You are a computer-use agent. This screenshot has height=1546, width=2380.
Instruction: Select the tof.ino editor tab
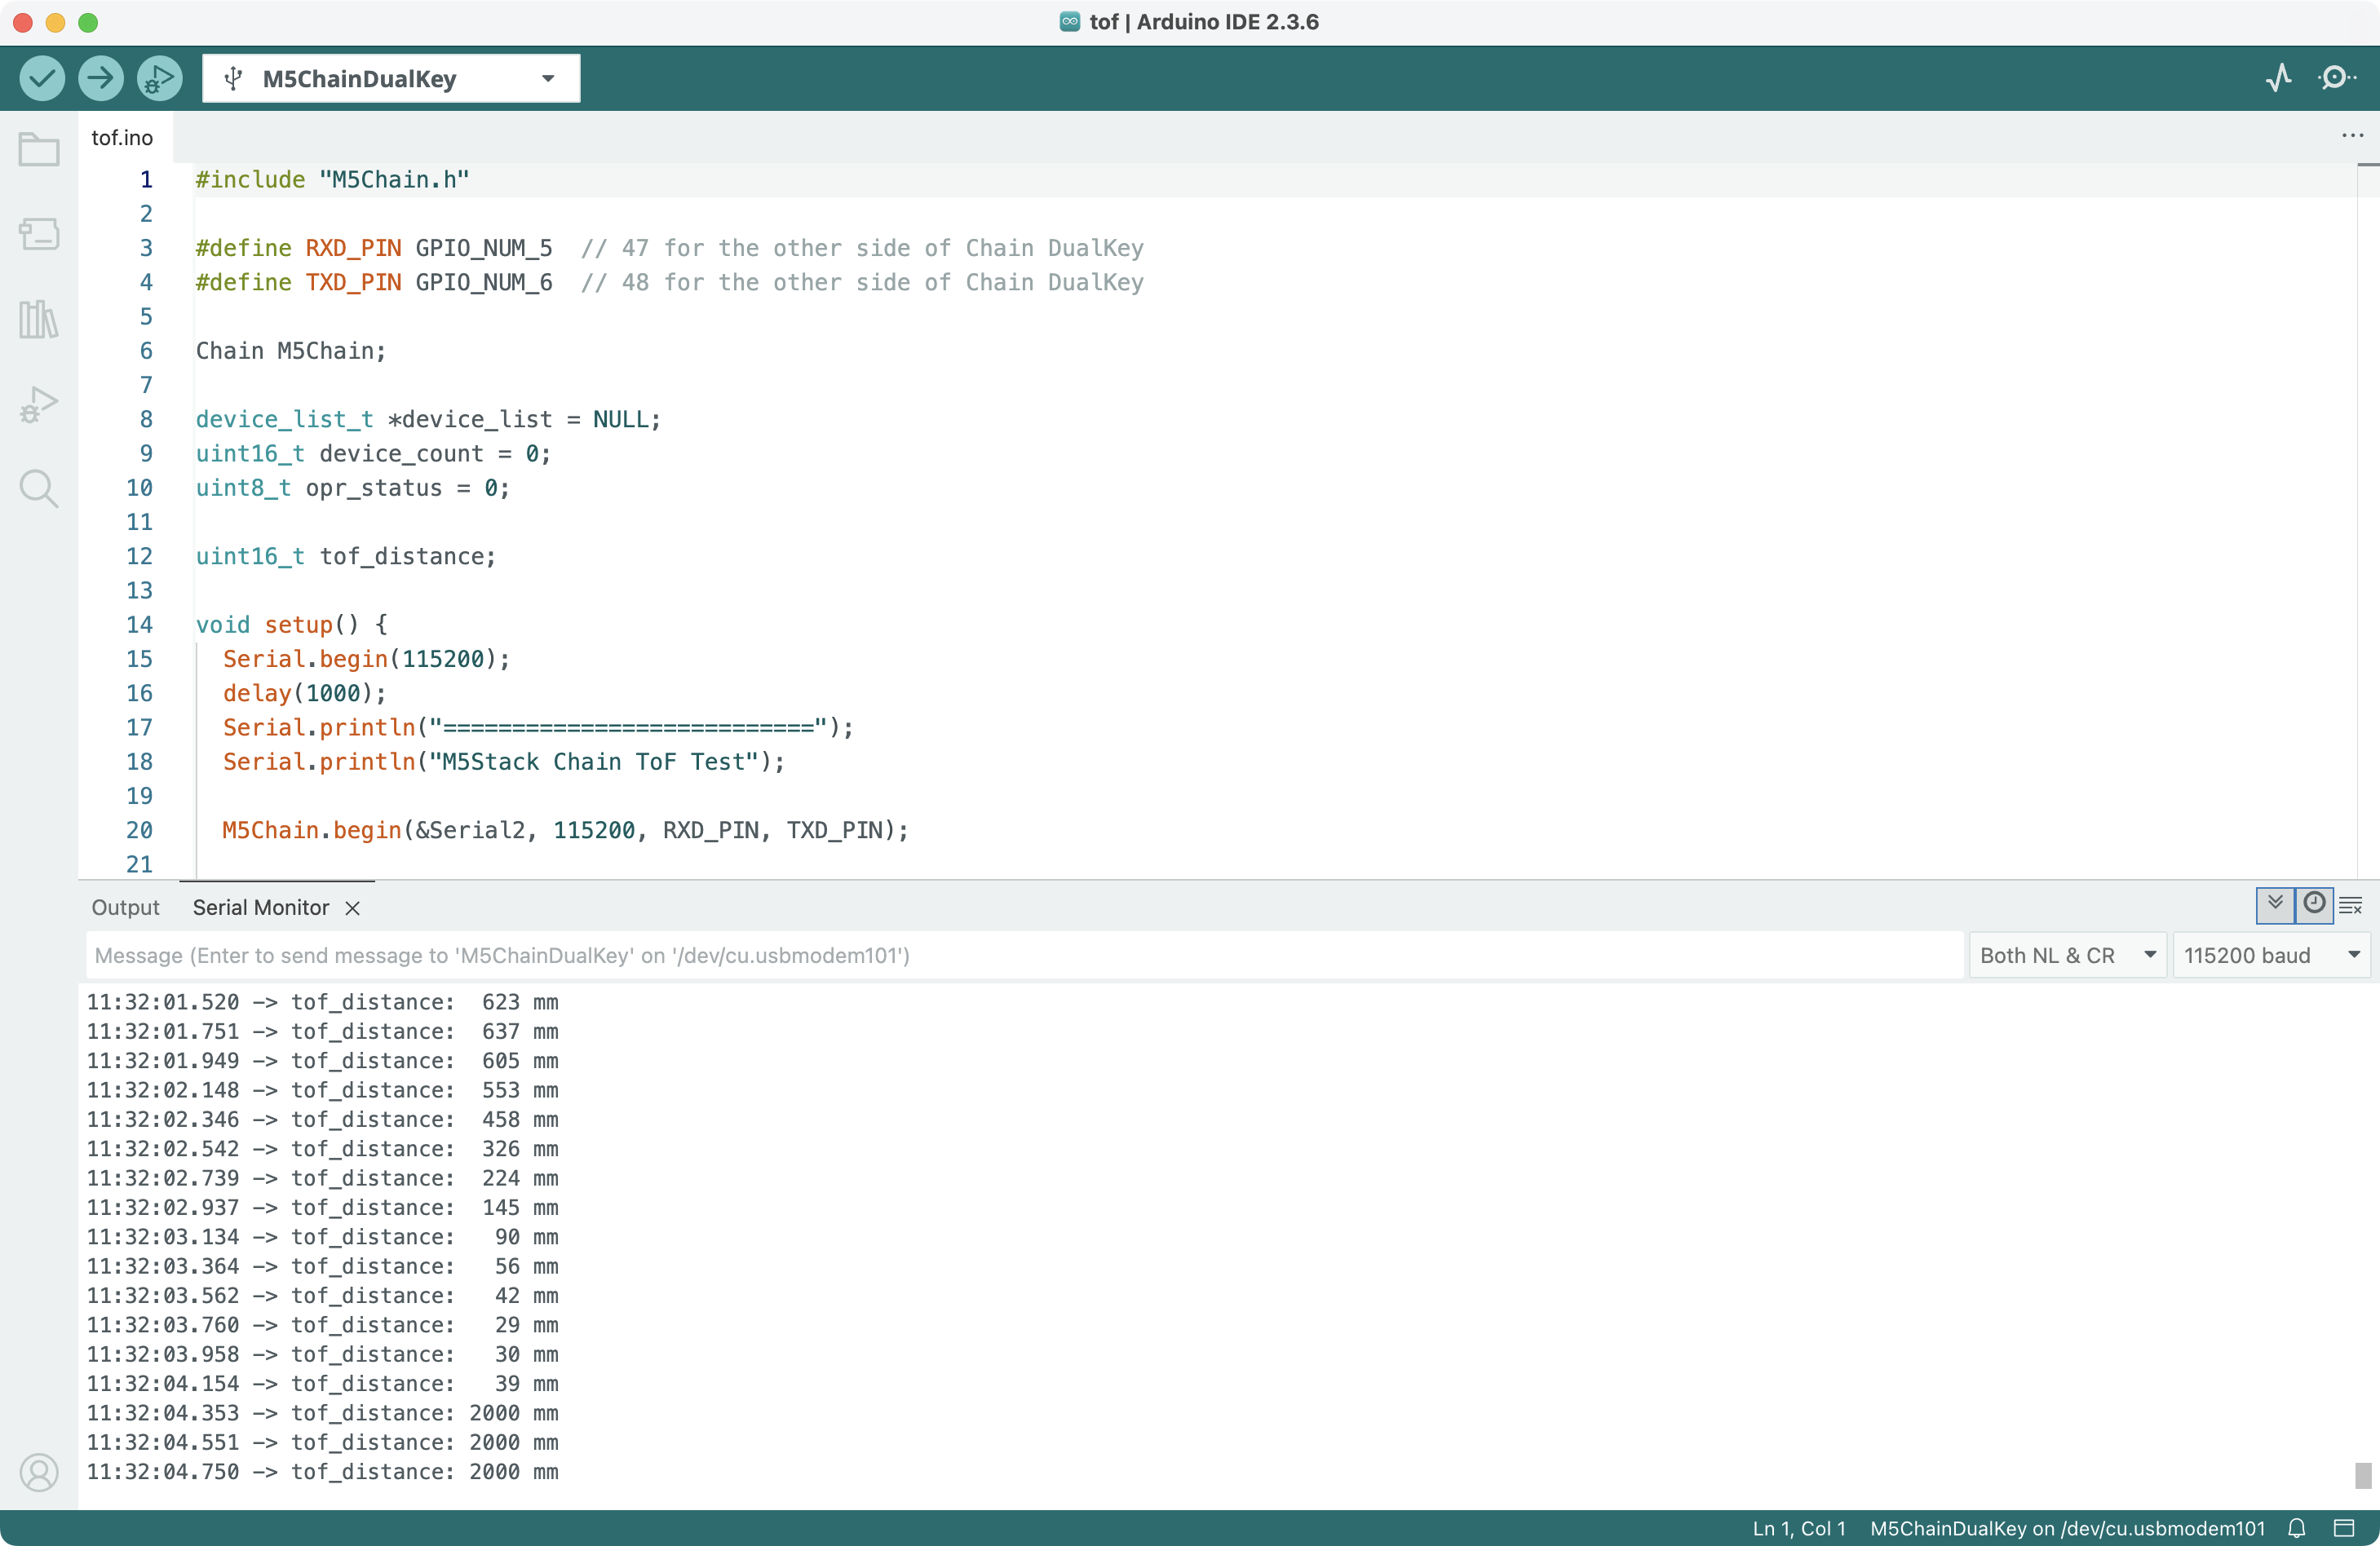122,137
